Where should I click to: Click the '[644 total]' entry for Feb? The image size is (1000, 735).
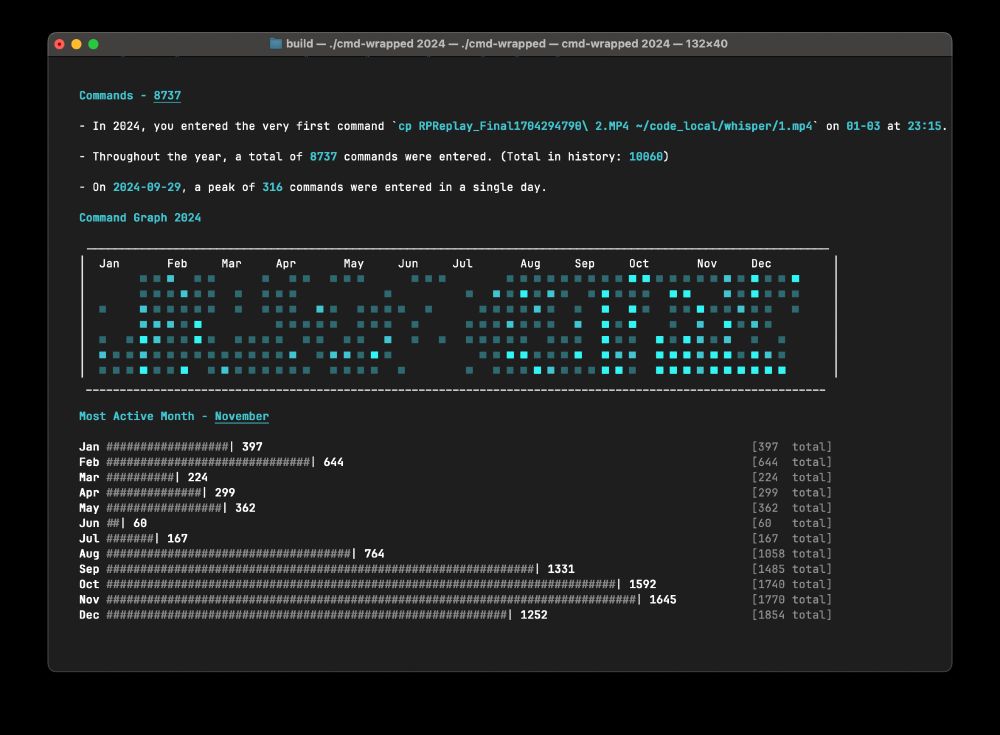click(x=791, y=462)
